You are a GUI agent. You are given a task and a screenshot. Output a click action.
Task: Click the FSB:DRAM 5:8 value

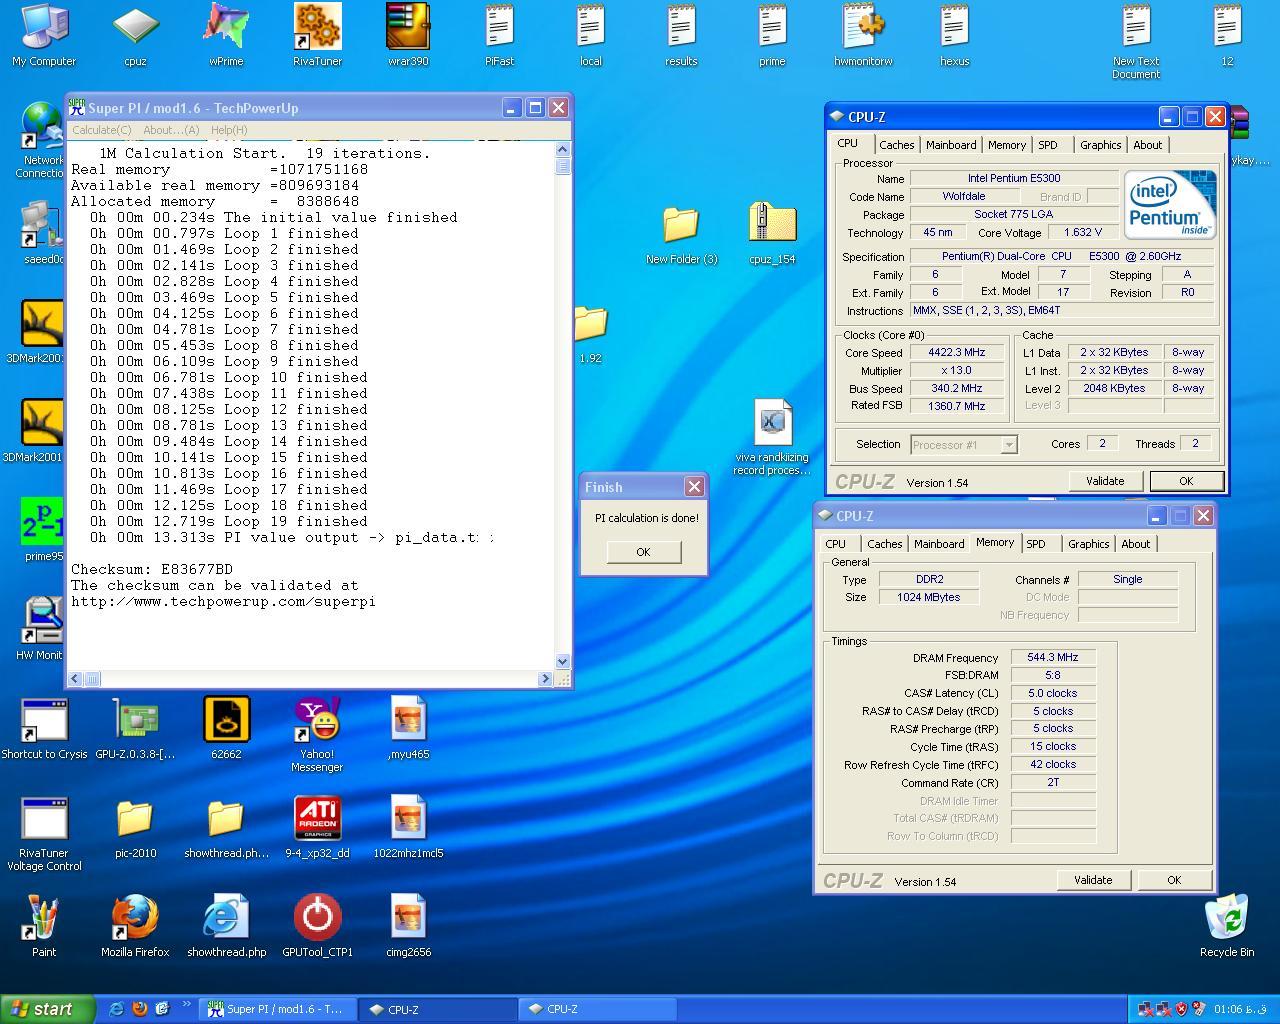tap(1053, 675)
